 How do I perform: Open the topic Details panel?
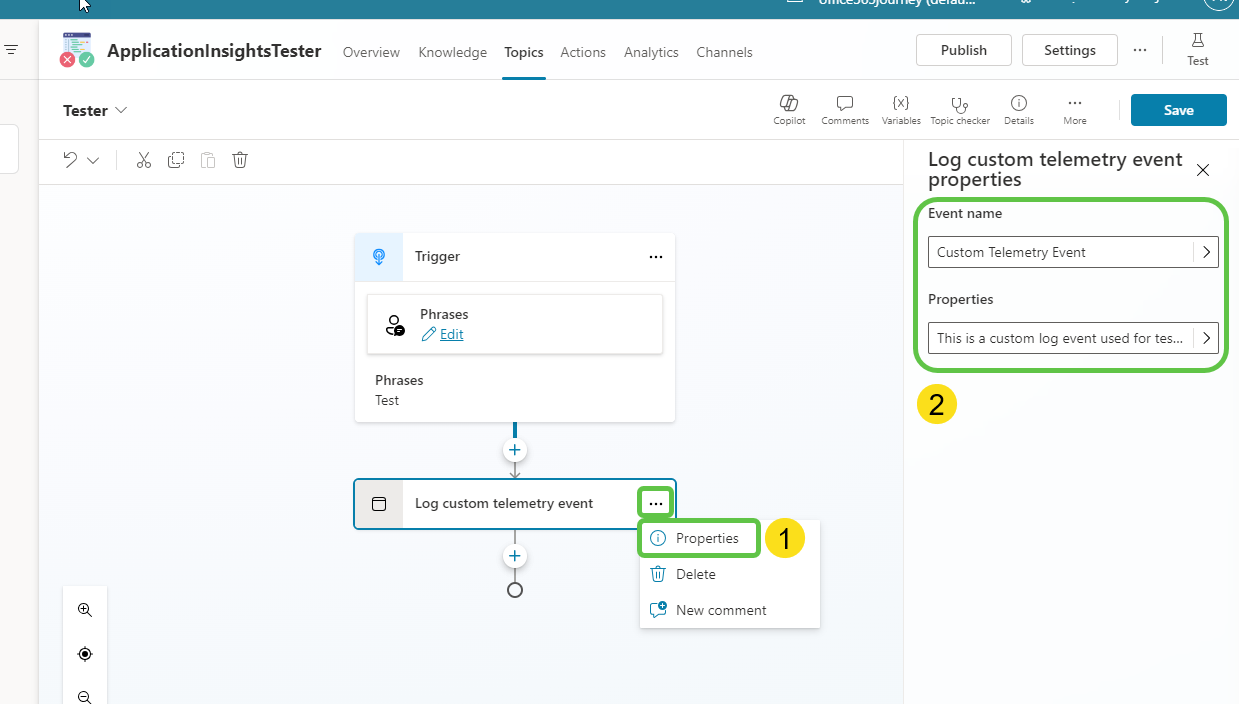[x=1018, y=108]
